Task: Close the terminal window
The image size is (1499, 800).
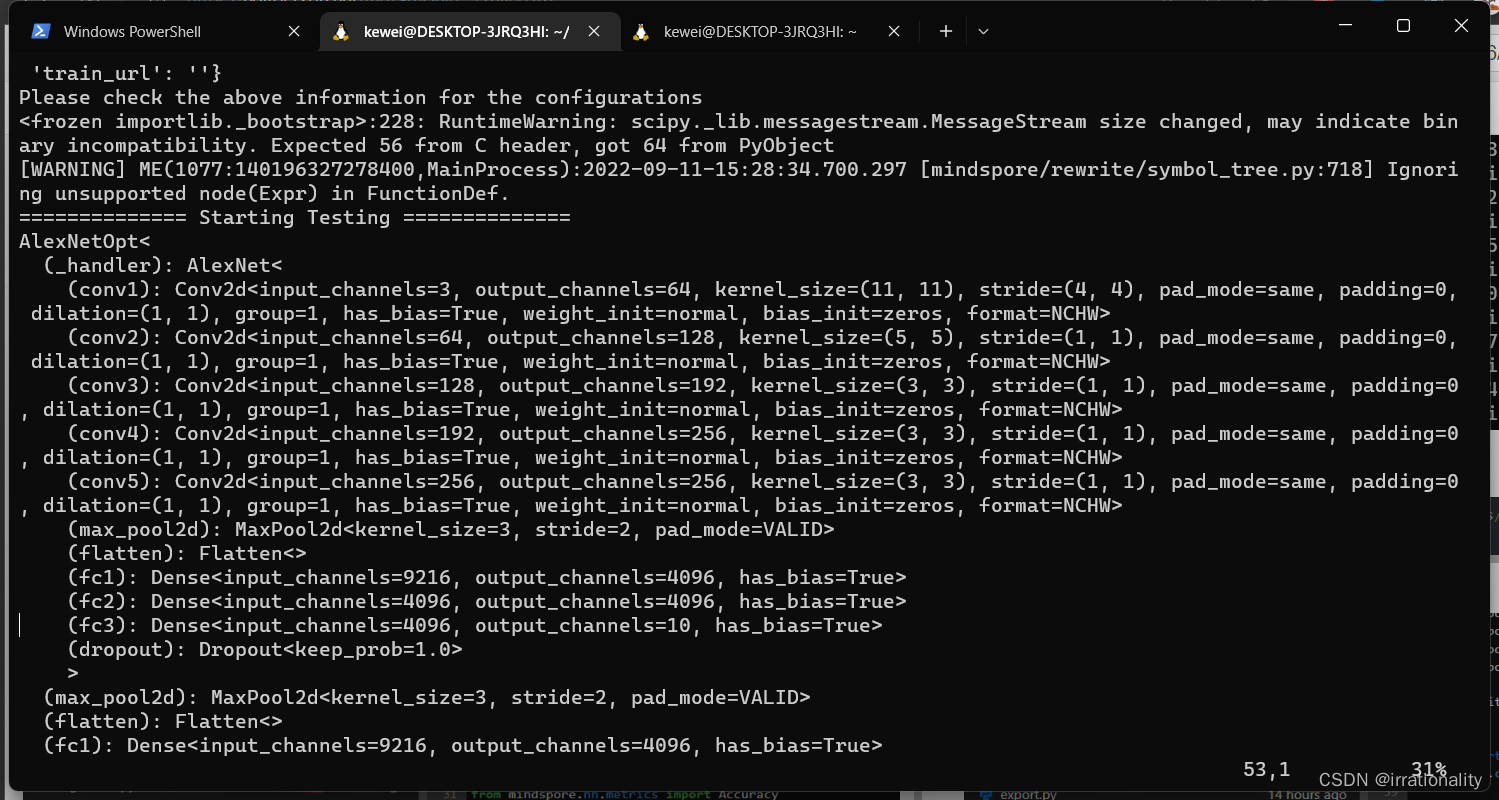Action: pos(1461,26)
